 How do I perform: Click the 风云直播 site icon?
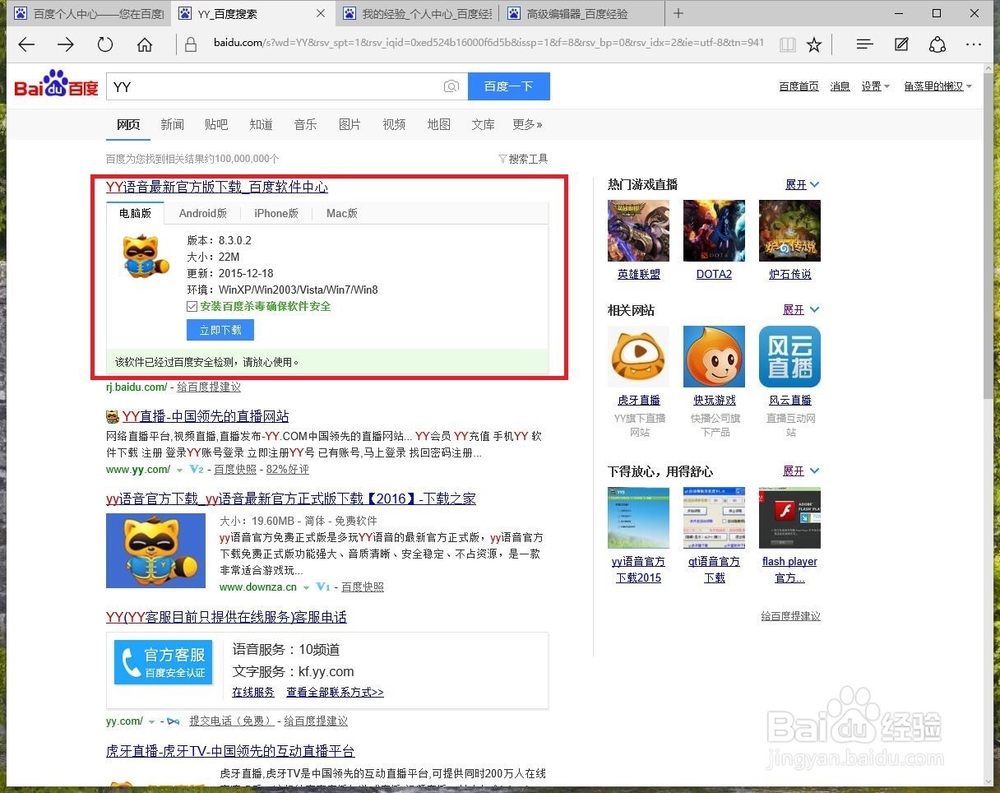click(x=790, y=356)
